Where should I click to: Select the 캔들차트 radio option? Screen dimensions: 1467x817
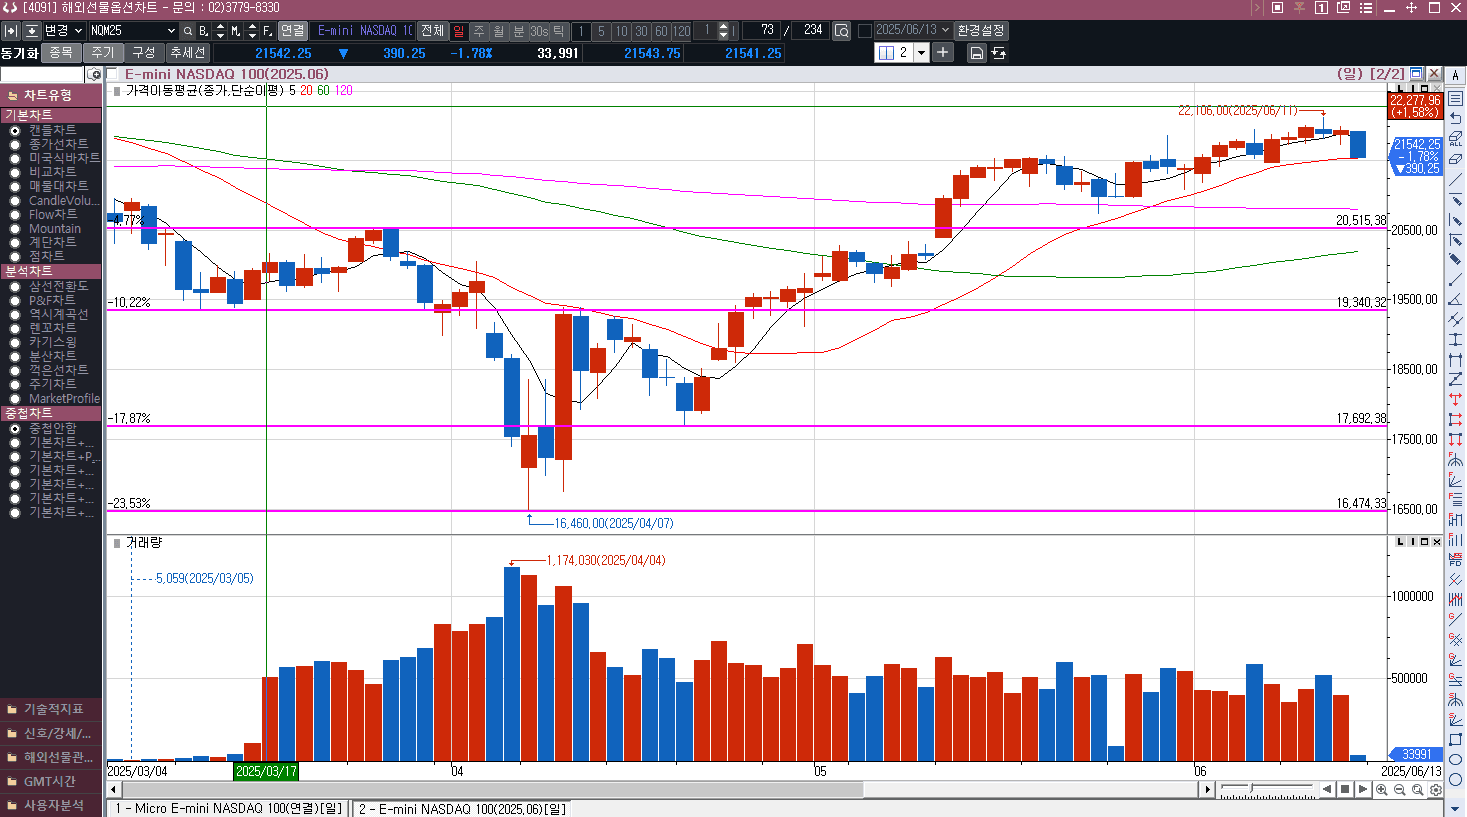pyautogui.click(x=15, y=131)
